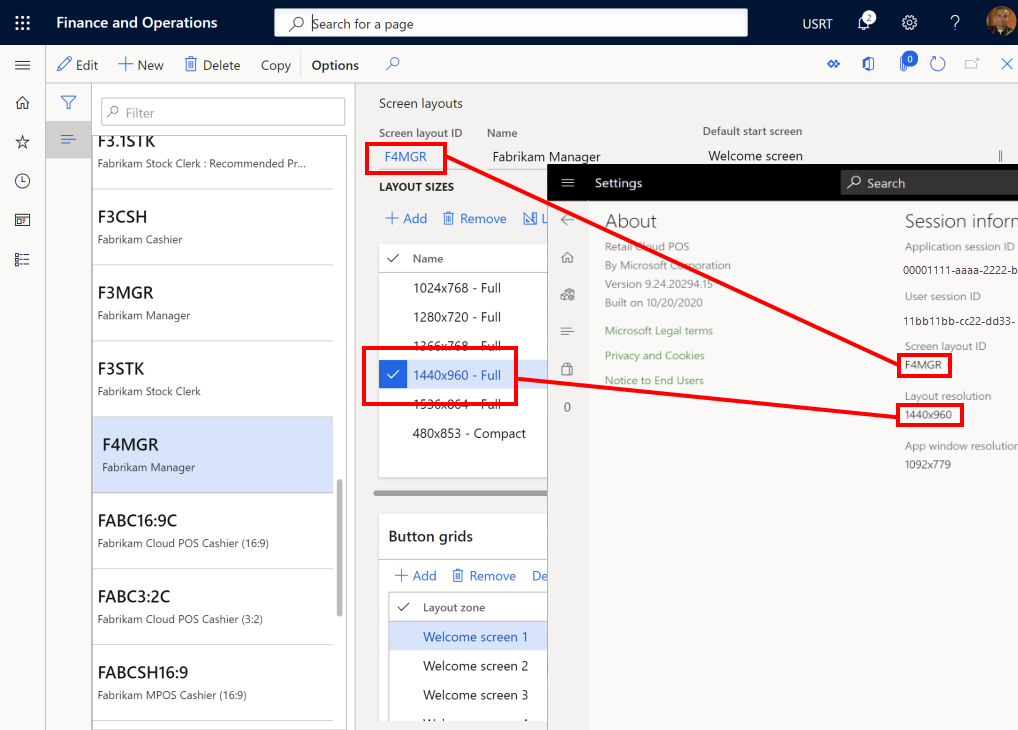Select the Welcome screen 2 row
The height and width of the screenshot is (730, 1018).
[468, 666]
